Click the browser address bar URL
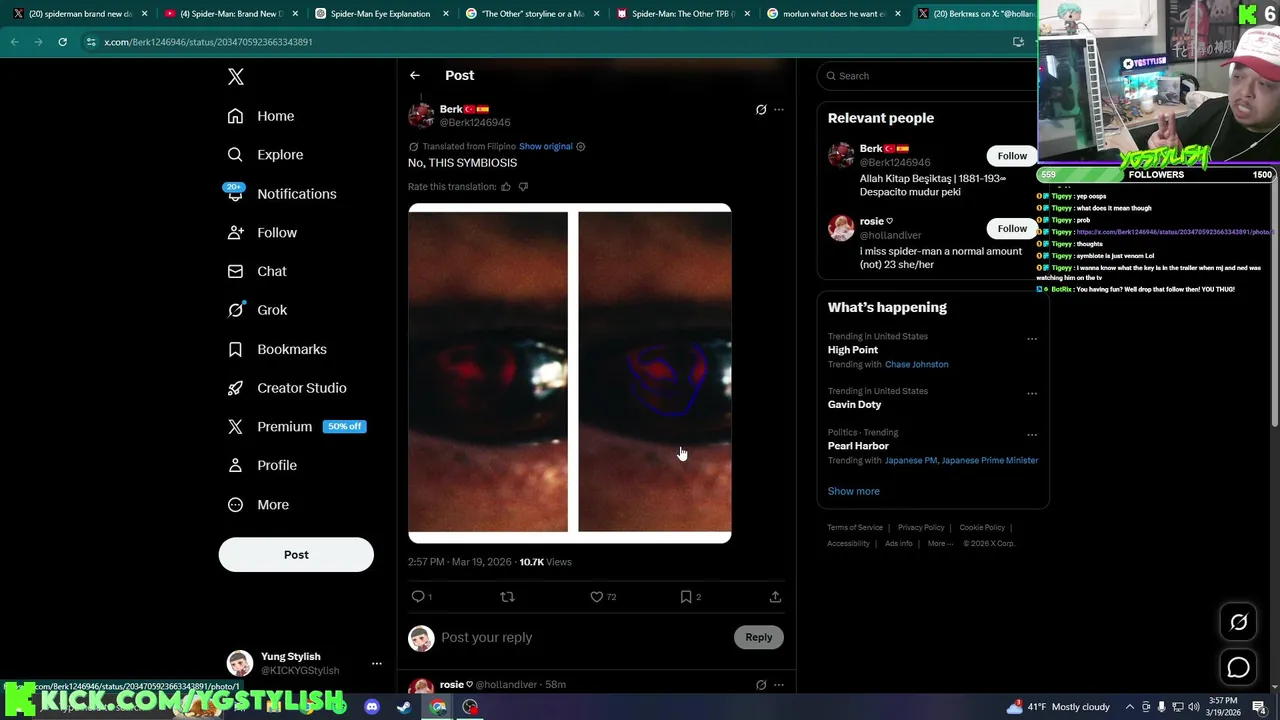The height and width of the screenshot is (720, 1280). coord(208,42)
